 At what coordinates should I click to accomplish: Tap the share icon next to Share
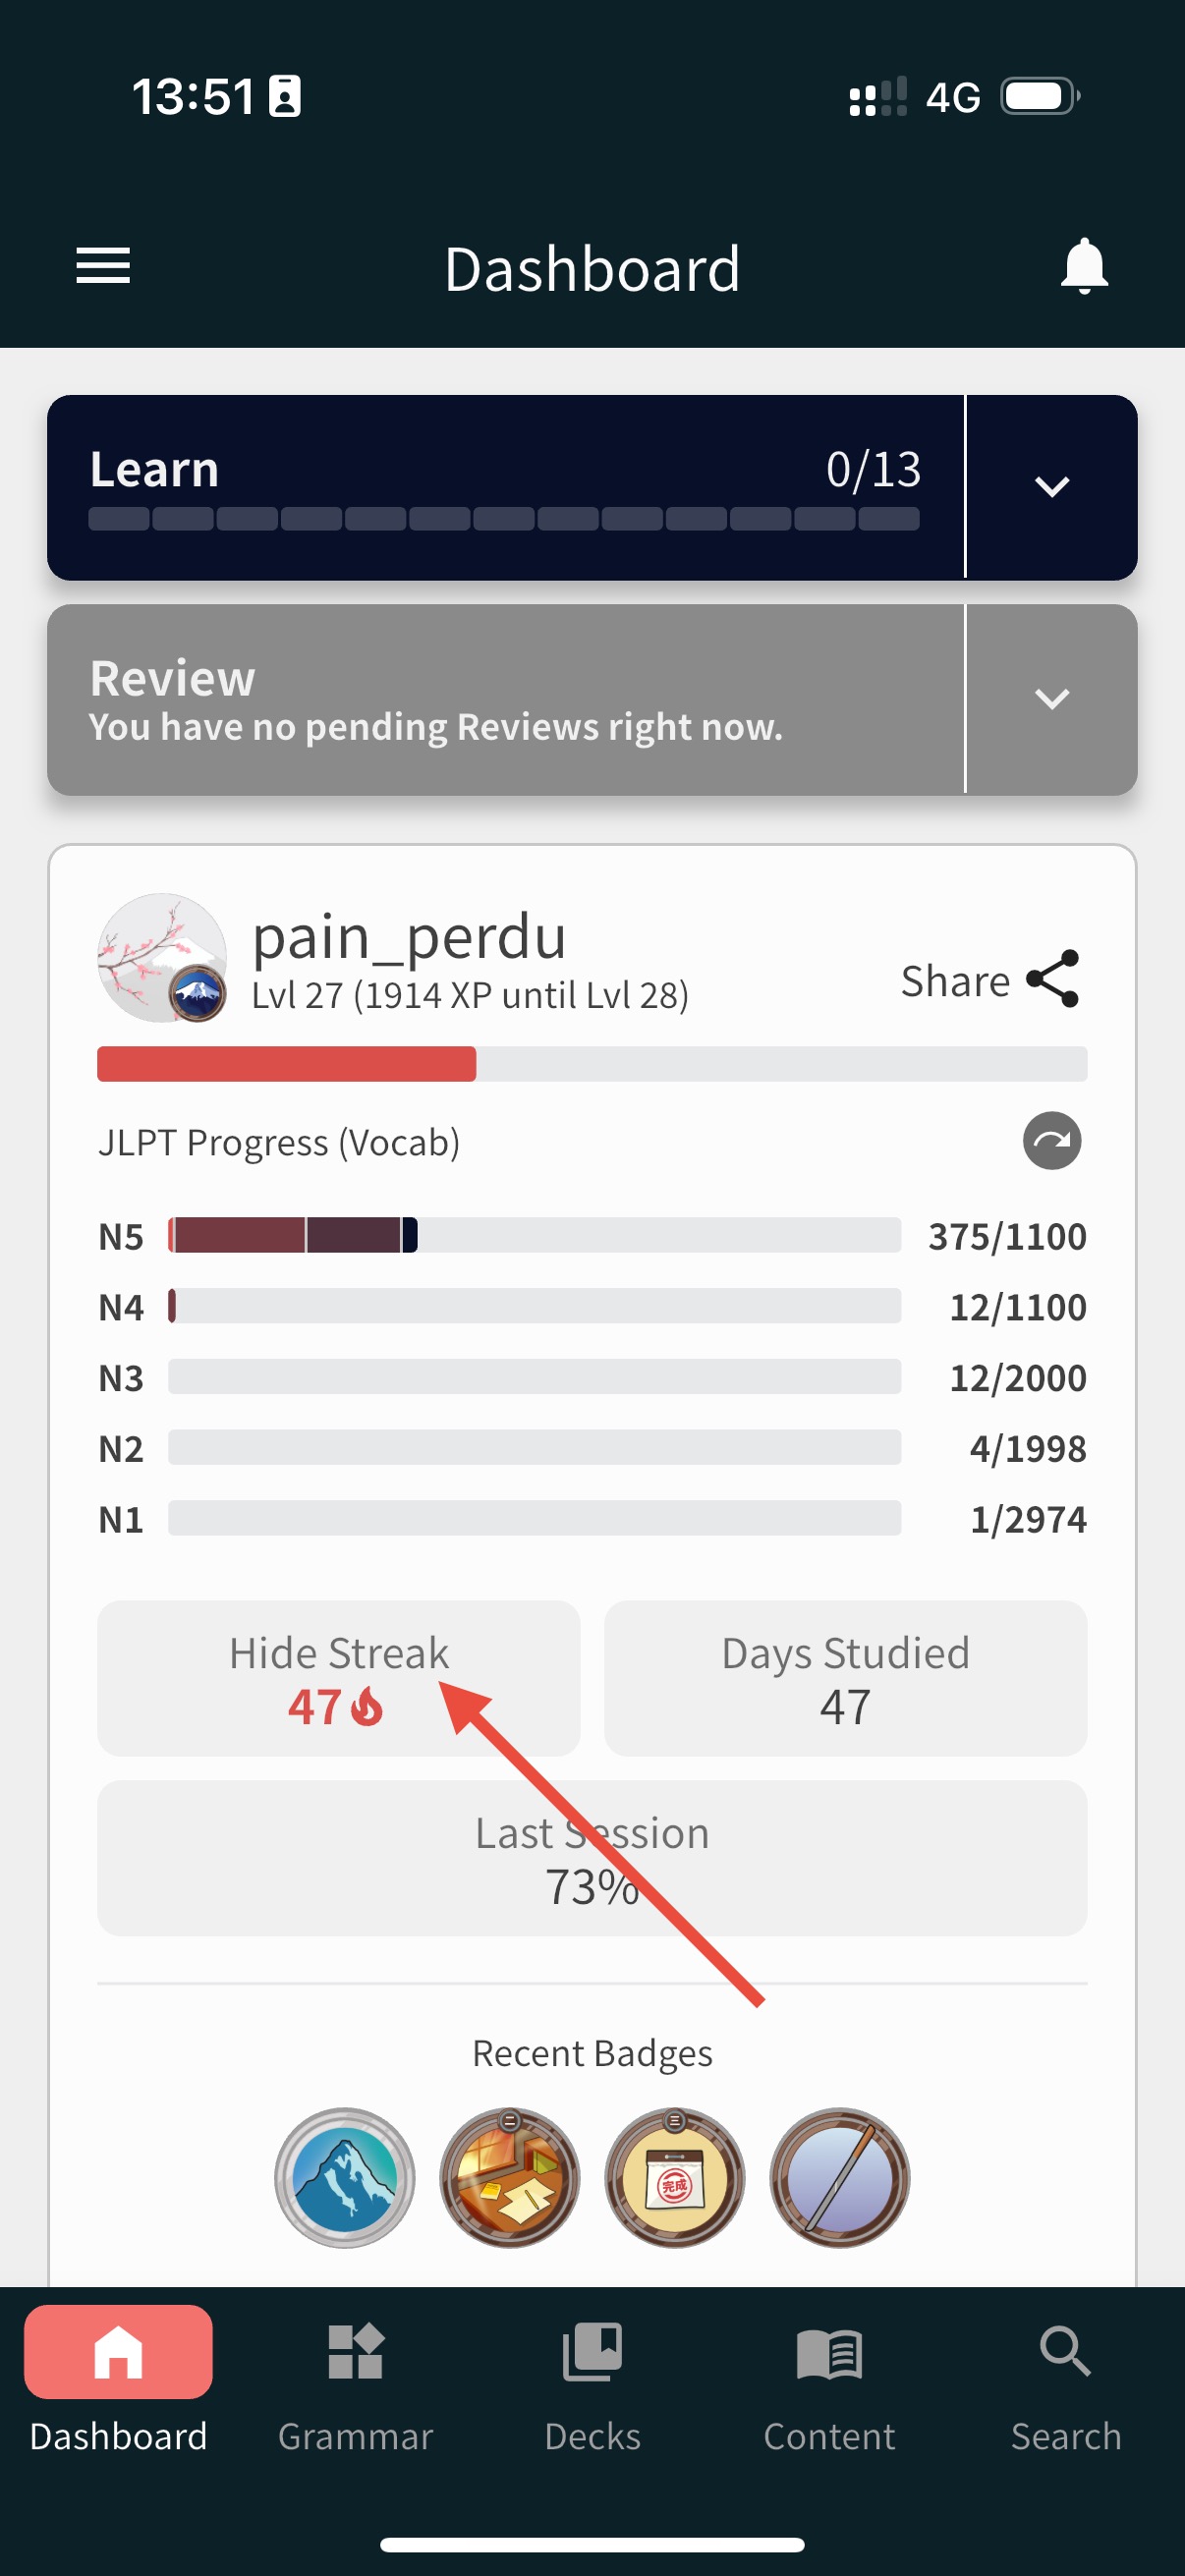coord(1053,979)
